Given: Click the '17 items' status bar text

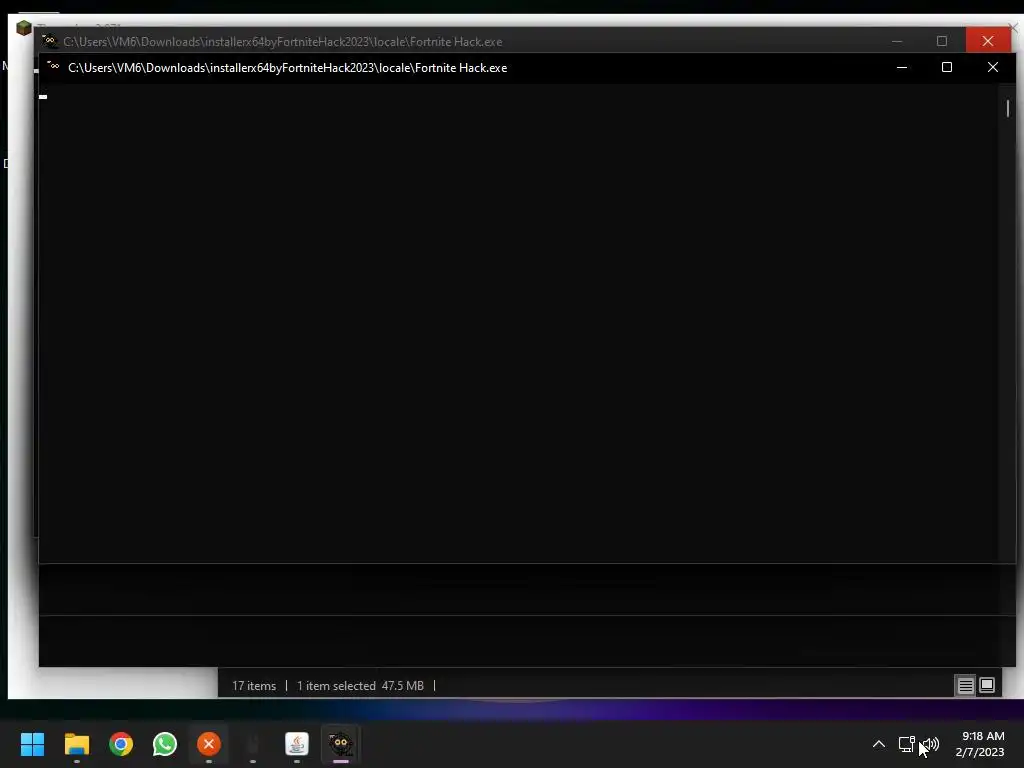Looking at the screenshot, I should point(254,686).
